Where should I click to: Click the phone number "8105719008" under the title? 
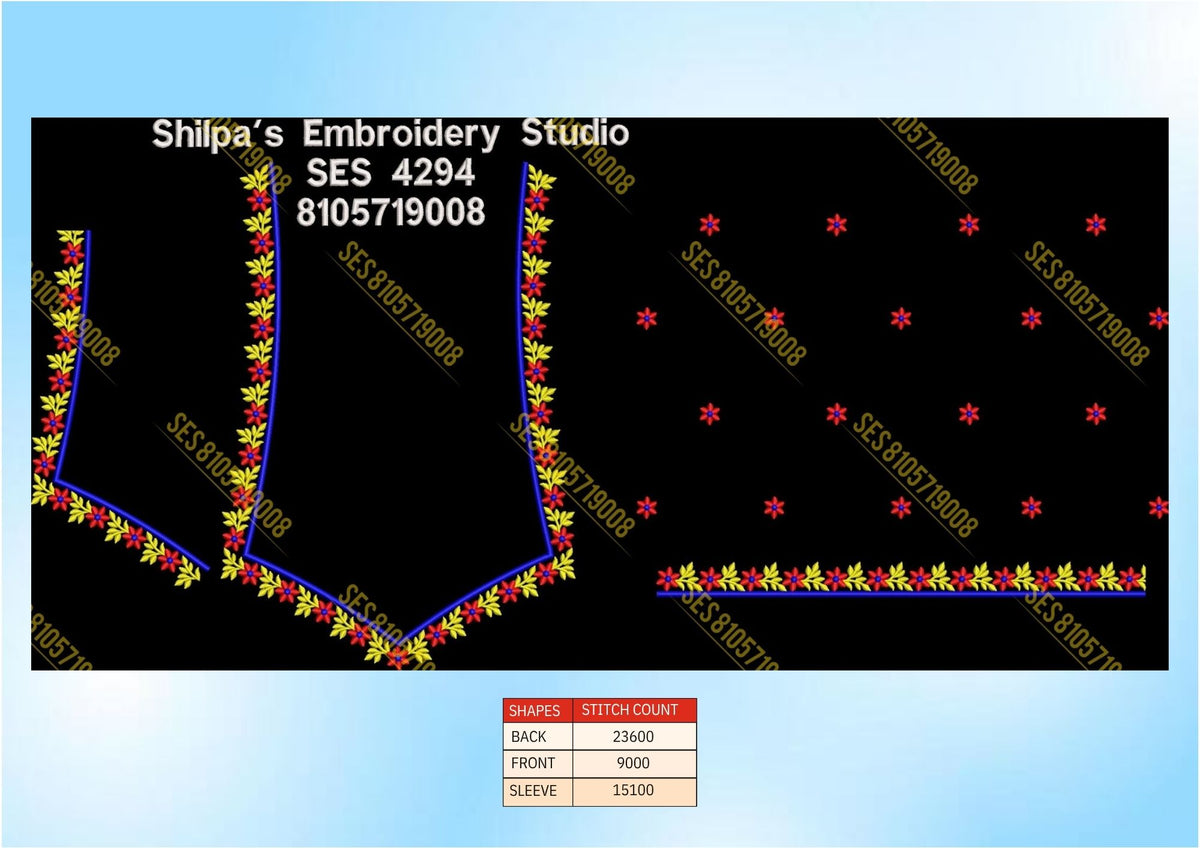[391, 212]
